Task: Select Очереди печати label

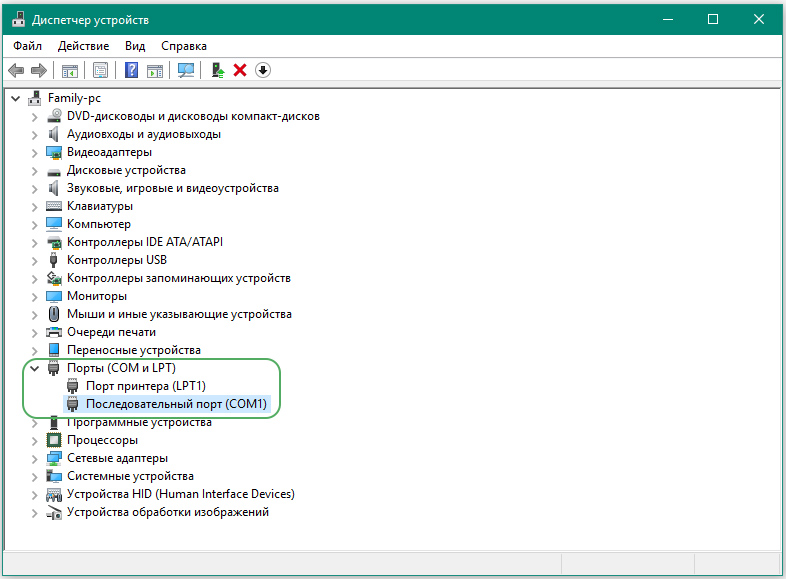Action: click(x=111, y=332)
